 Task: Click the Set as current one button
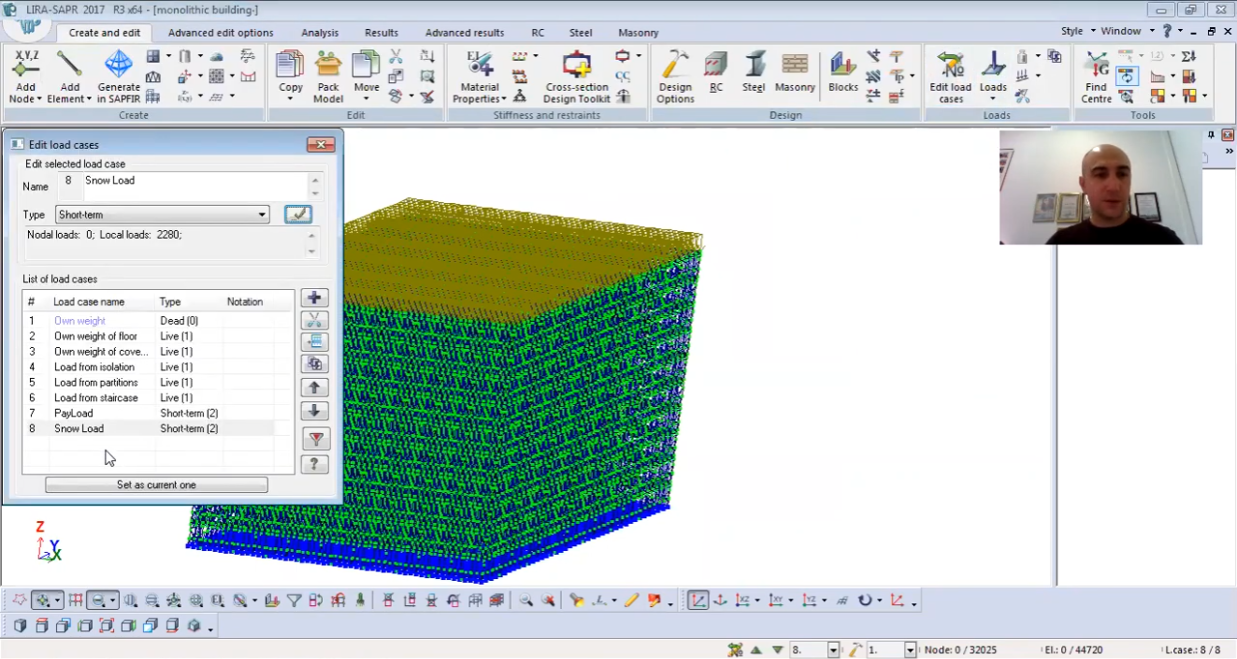coord(156,485)
